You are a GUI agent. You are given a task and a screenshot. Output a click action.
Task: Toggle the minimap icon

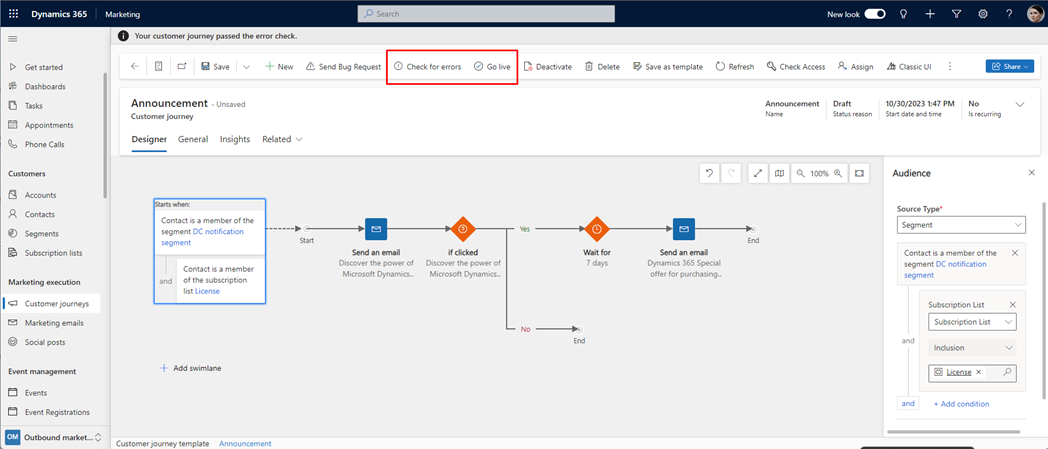pyautogui.click(x=779, y=173)
